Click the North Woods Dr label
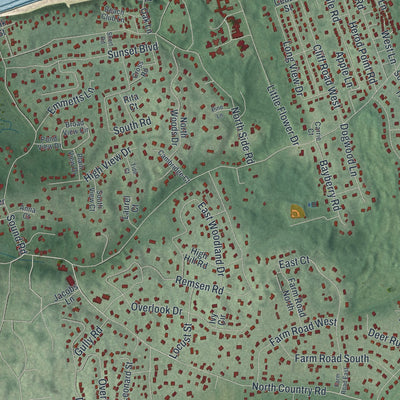The width and height of the screenshot is (400, 400). pyautogui.click(x=179, y=129)
